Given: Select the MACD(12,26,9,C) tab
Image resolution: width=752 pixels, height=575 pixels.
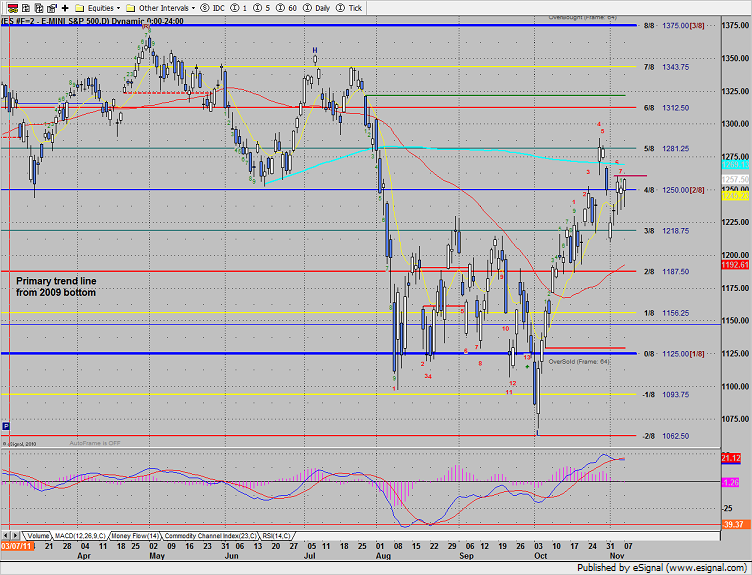Looking at the screenshot, I should (80, 536).
